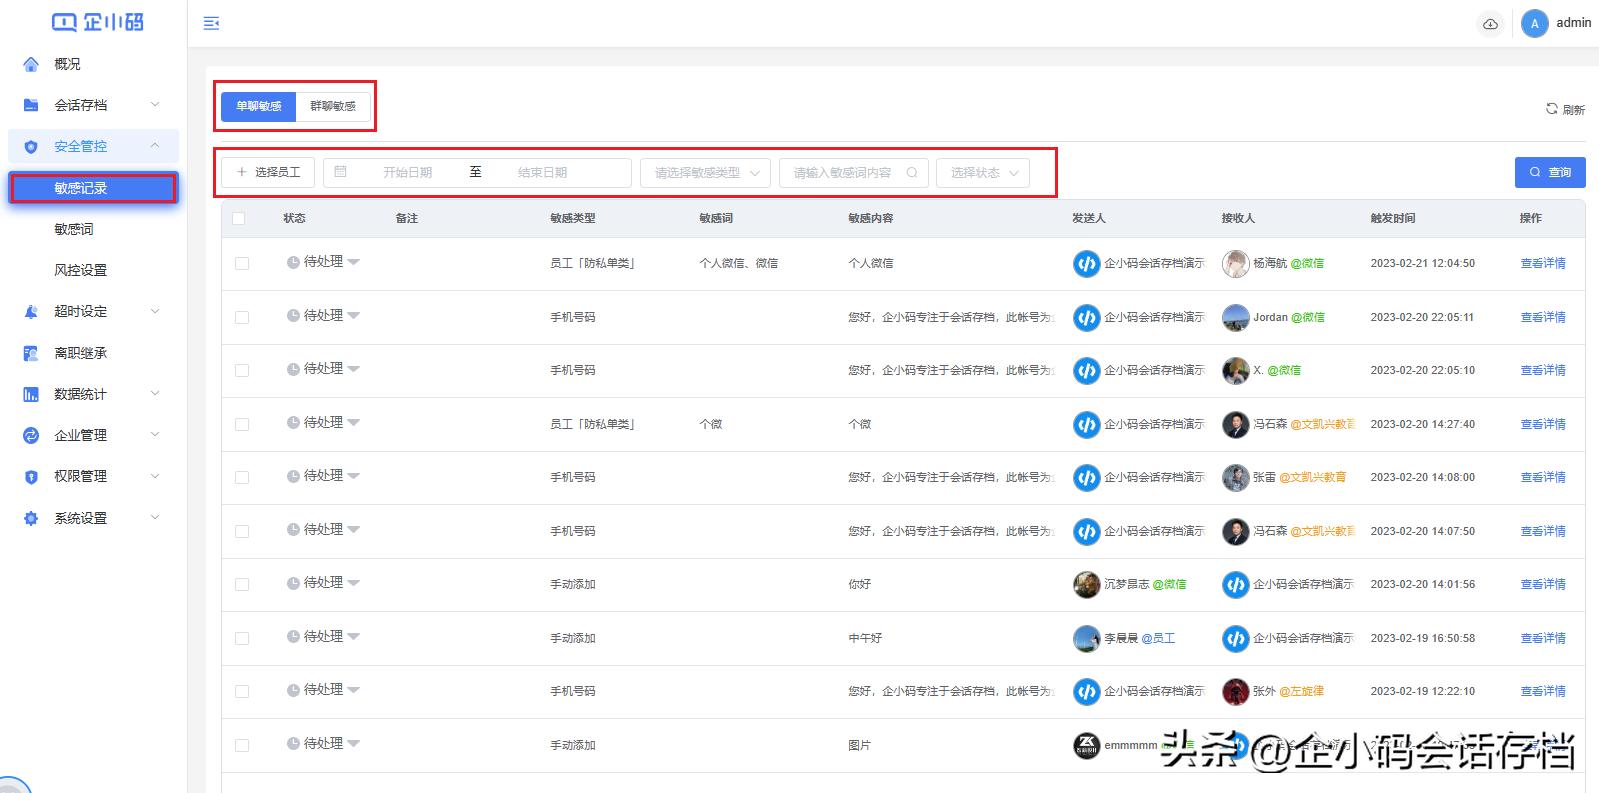
Task: Open the 请选择敏感类型 dropdown
Action: 705,173
